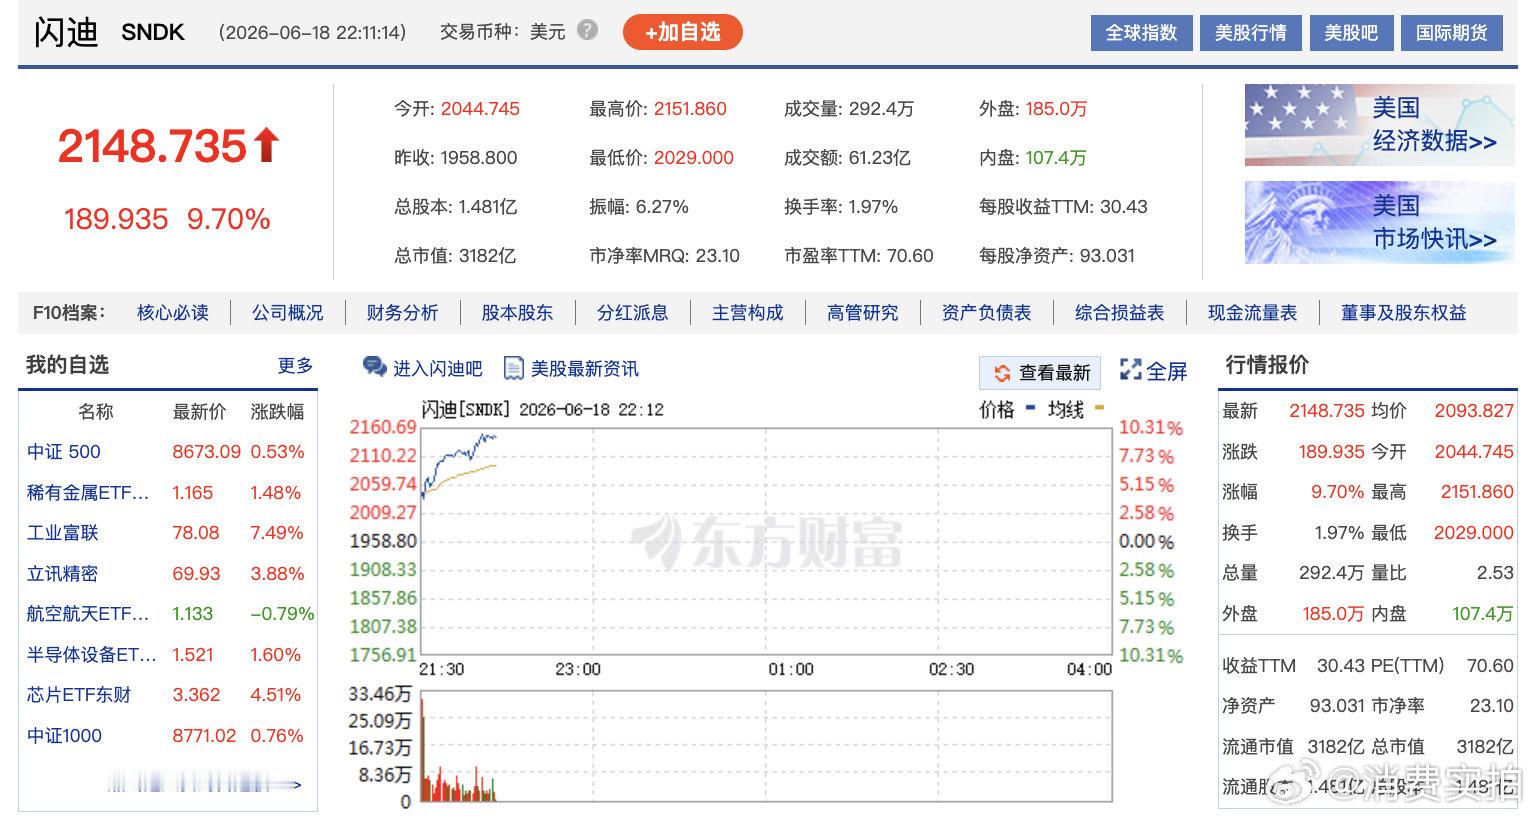Screen dimensions: 1538x820
Task: Open the 美国经济数据 banner
Action: tap(1379, 125)
